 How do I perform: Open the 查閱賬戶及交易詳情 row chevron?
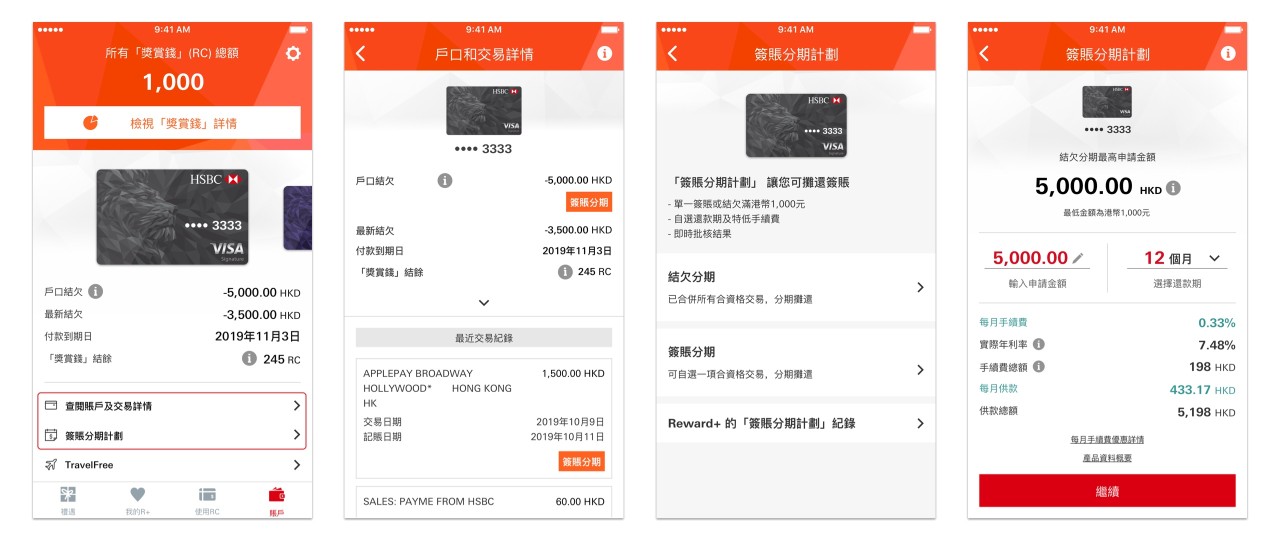click(x=296, y=406)
